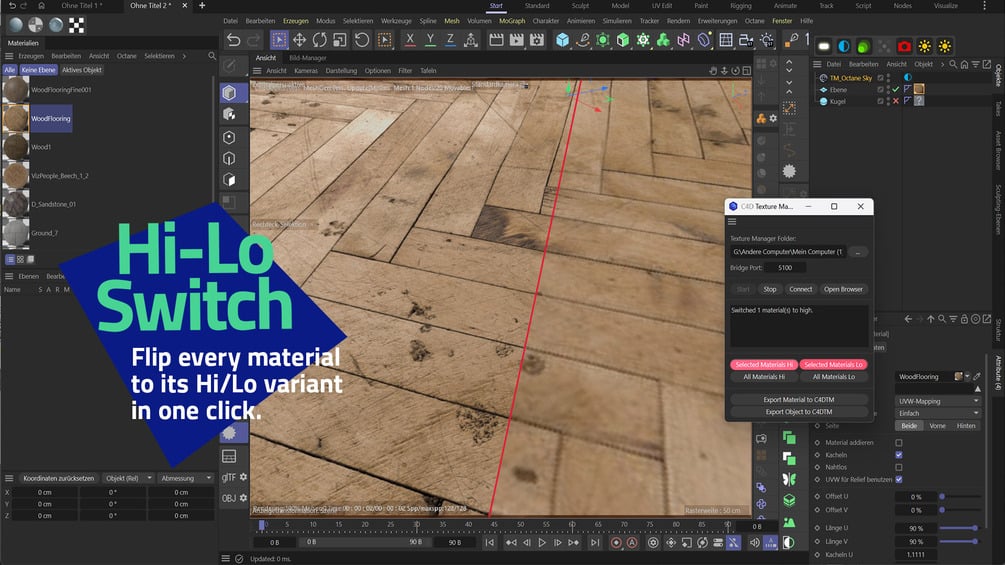Click Export Material to C4DTM
Viewport: 1005px width, 565px height.
[x=799, y=400]
